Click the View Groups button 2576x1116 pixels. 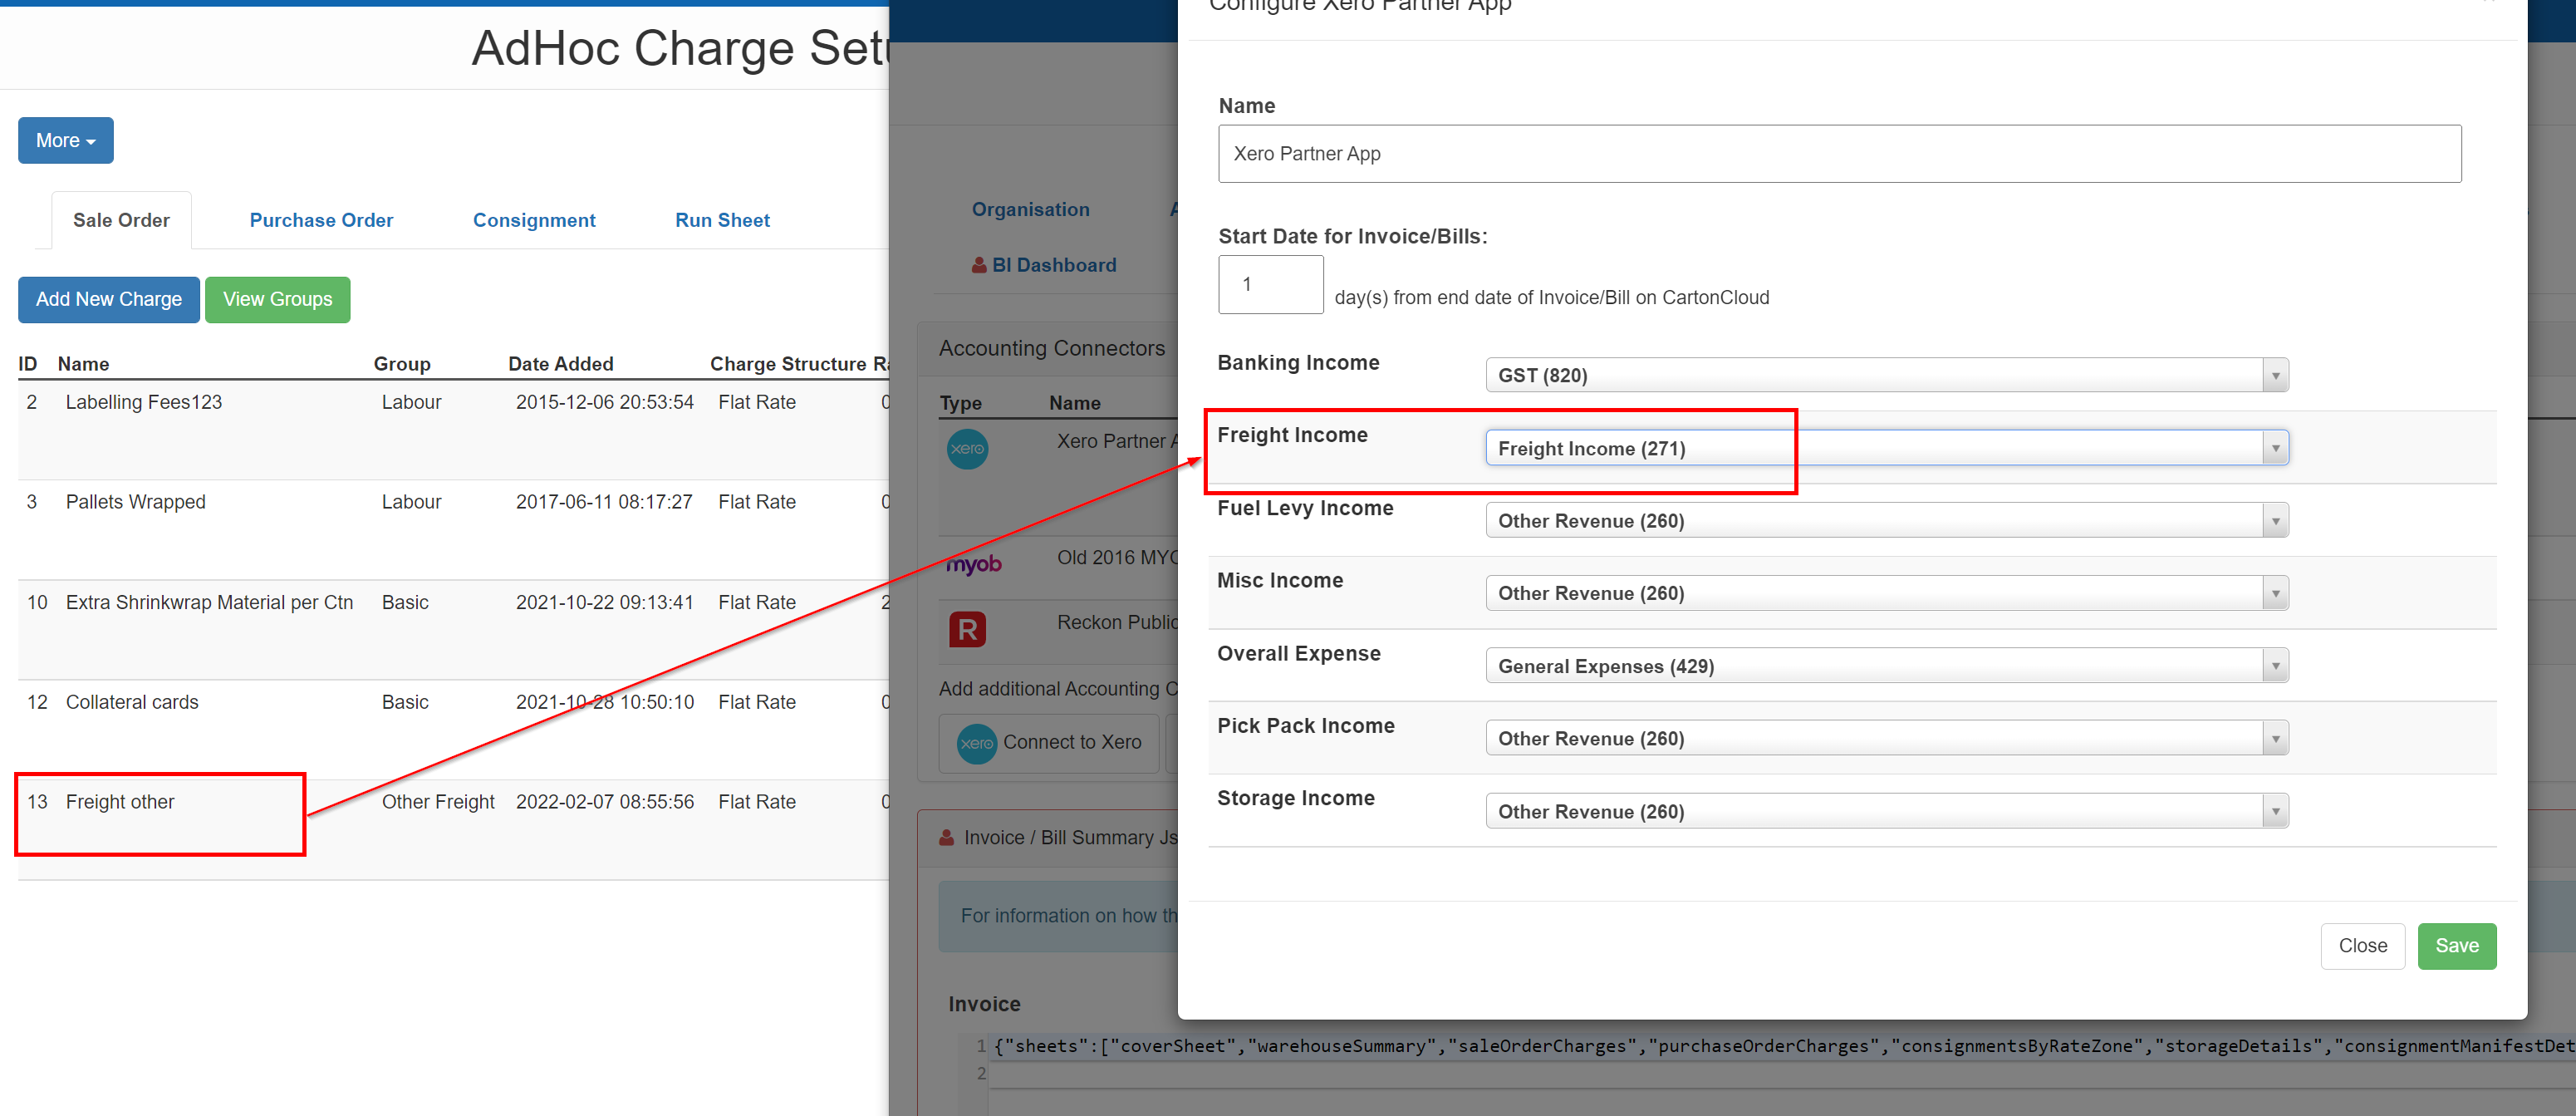277,300
